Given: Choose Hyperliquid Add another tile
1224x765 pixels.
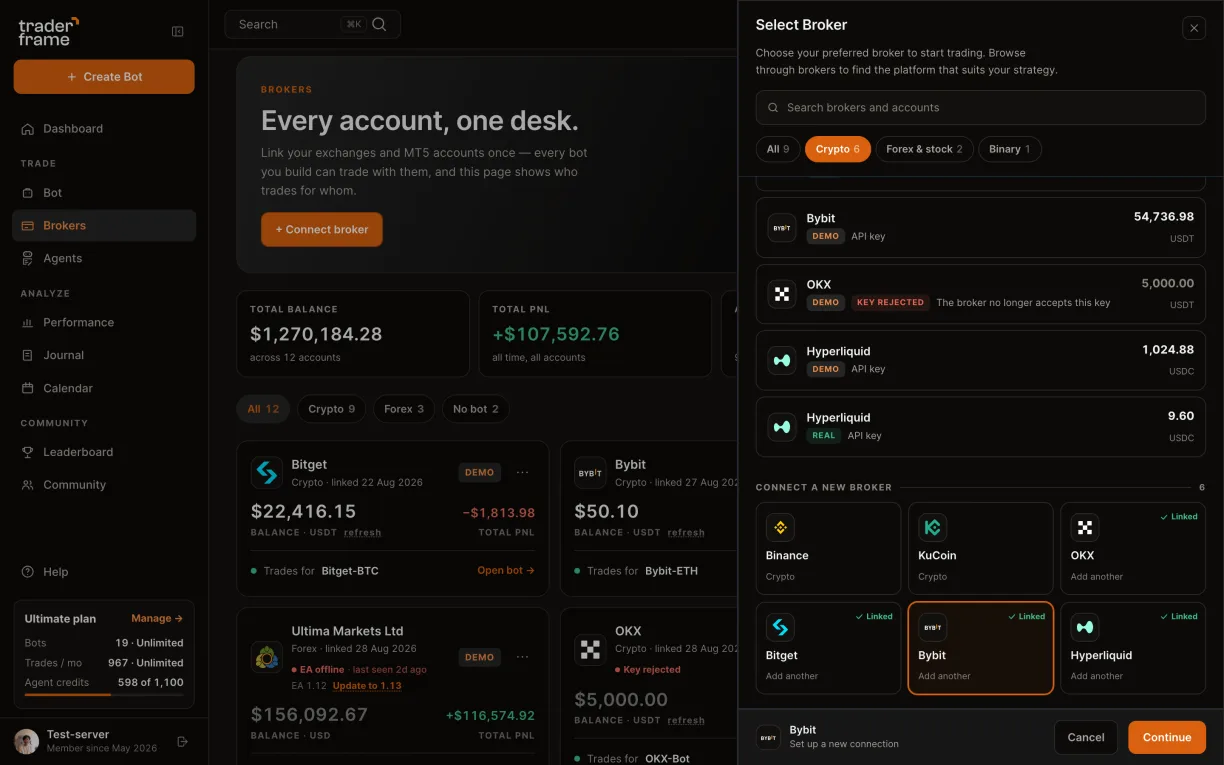Looking at the screenshot, I should [1133, 648].
